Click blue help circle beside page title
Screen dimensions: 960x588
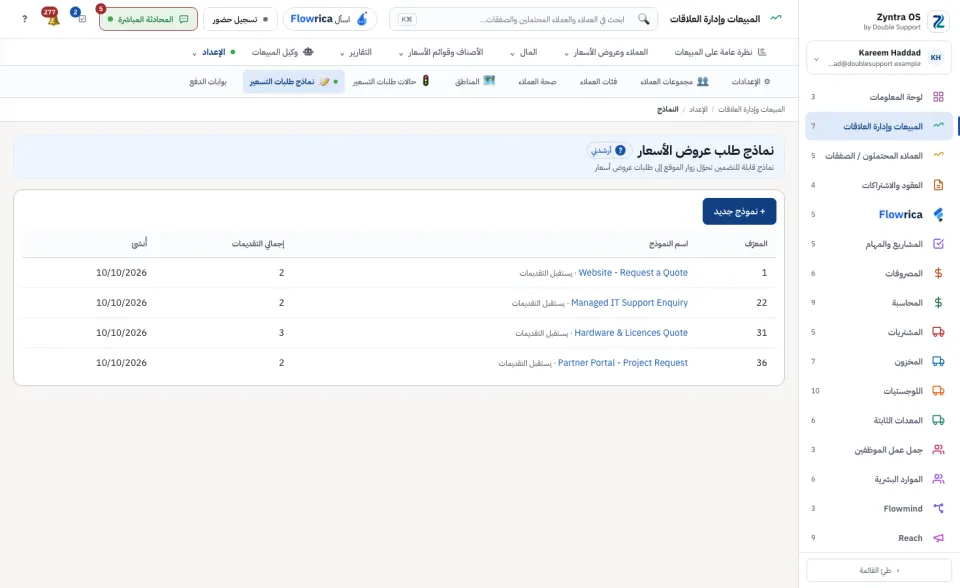click(x=620, y=150)
